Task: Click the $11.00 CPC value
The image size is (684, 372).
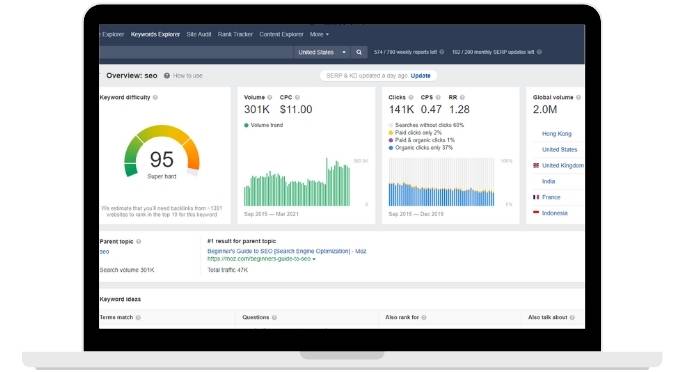Action: pyautogui.click(x=296, y=109)
